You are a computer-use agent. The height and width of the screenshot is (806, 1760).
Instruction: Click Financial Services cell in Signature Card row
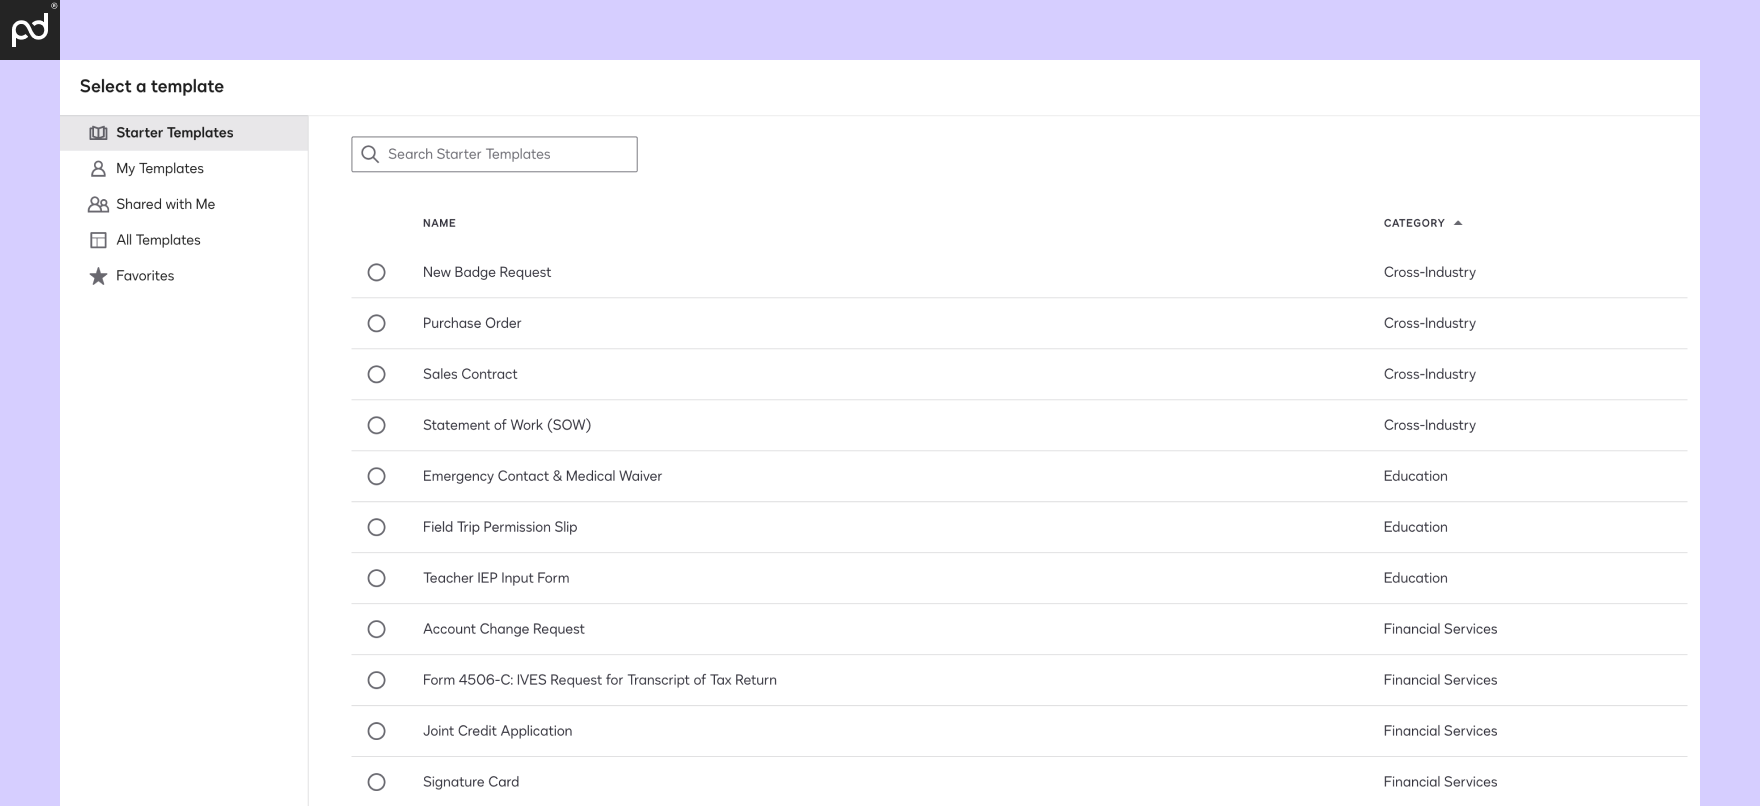click(1441, 782)
